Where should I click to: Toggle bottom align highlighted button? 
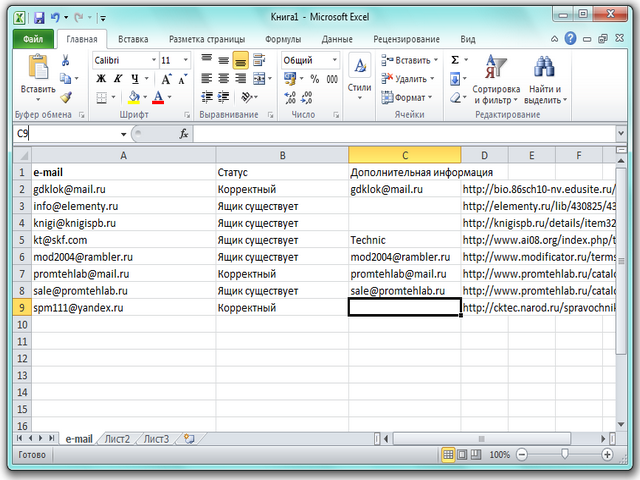(240, 60)
